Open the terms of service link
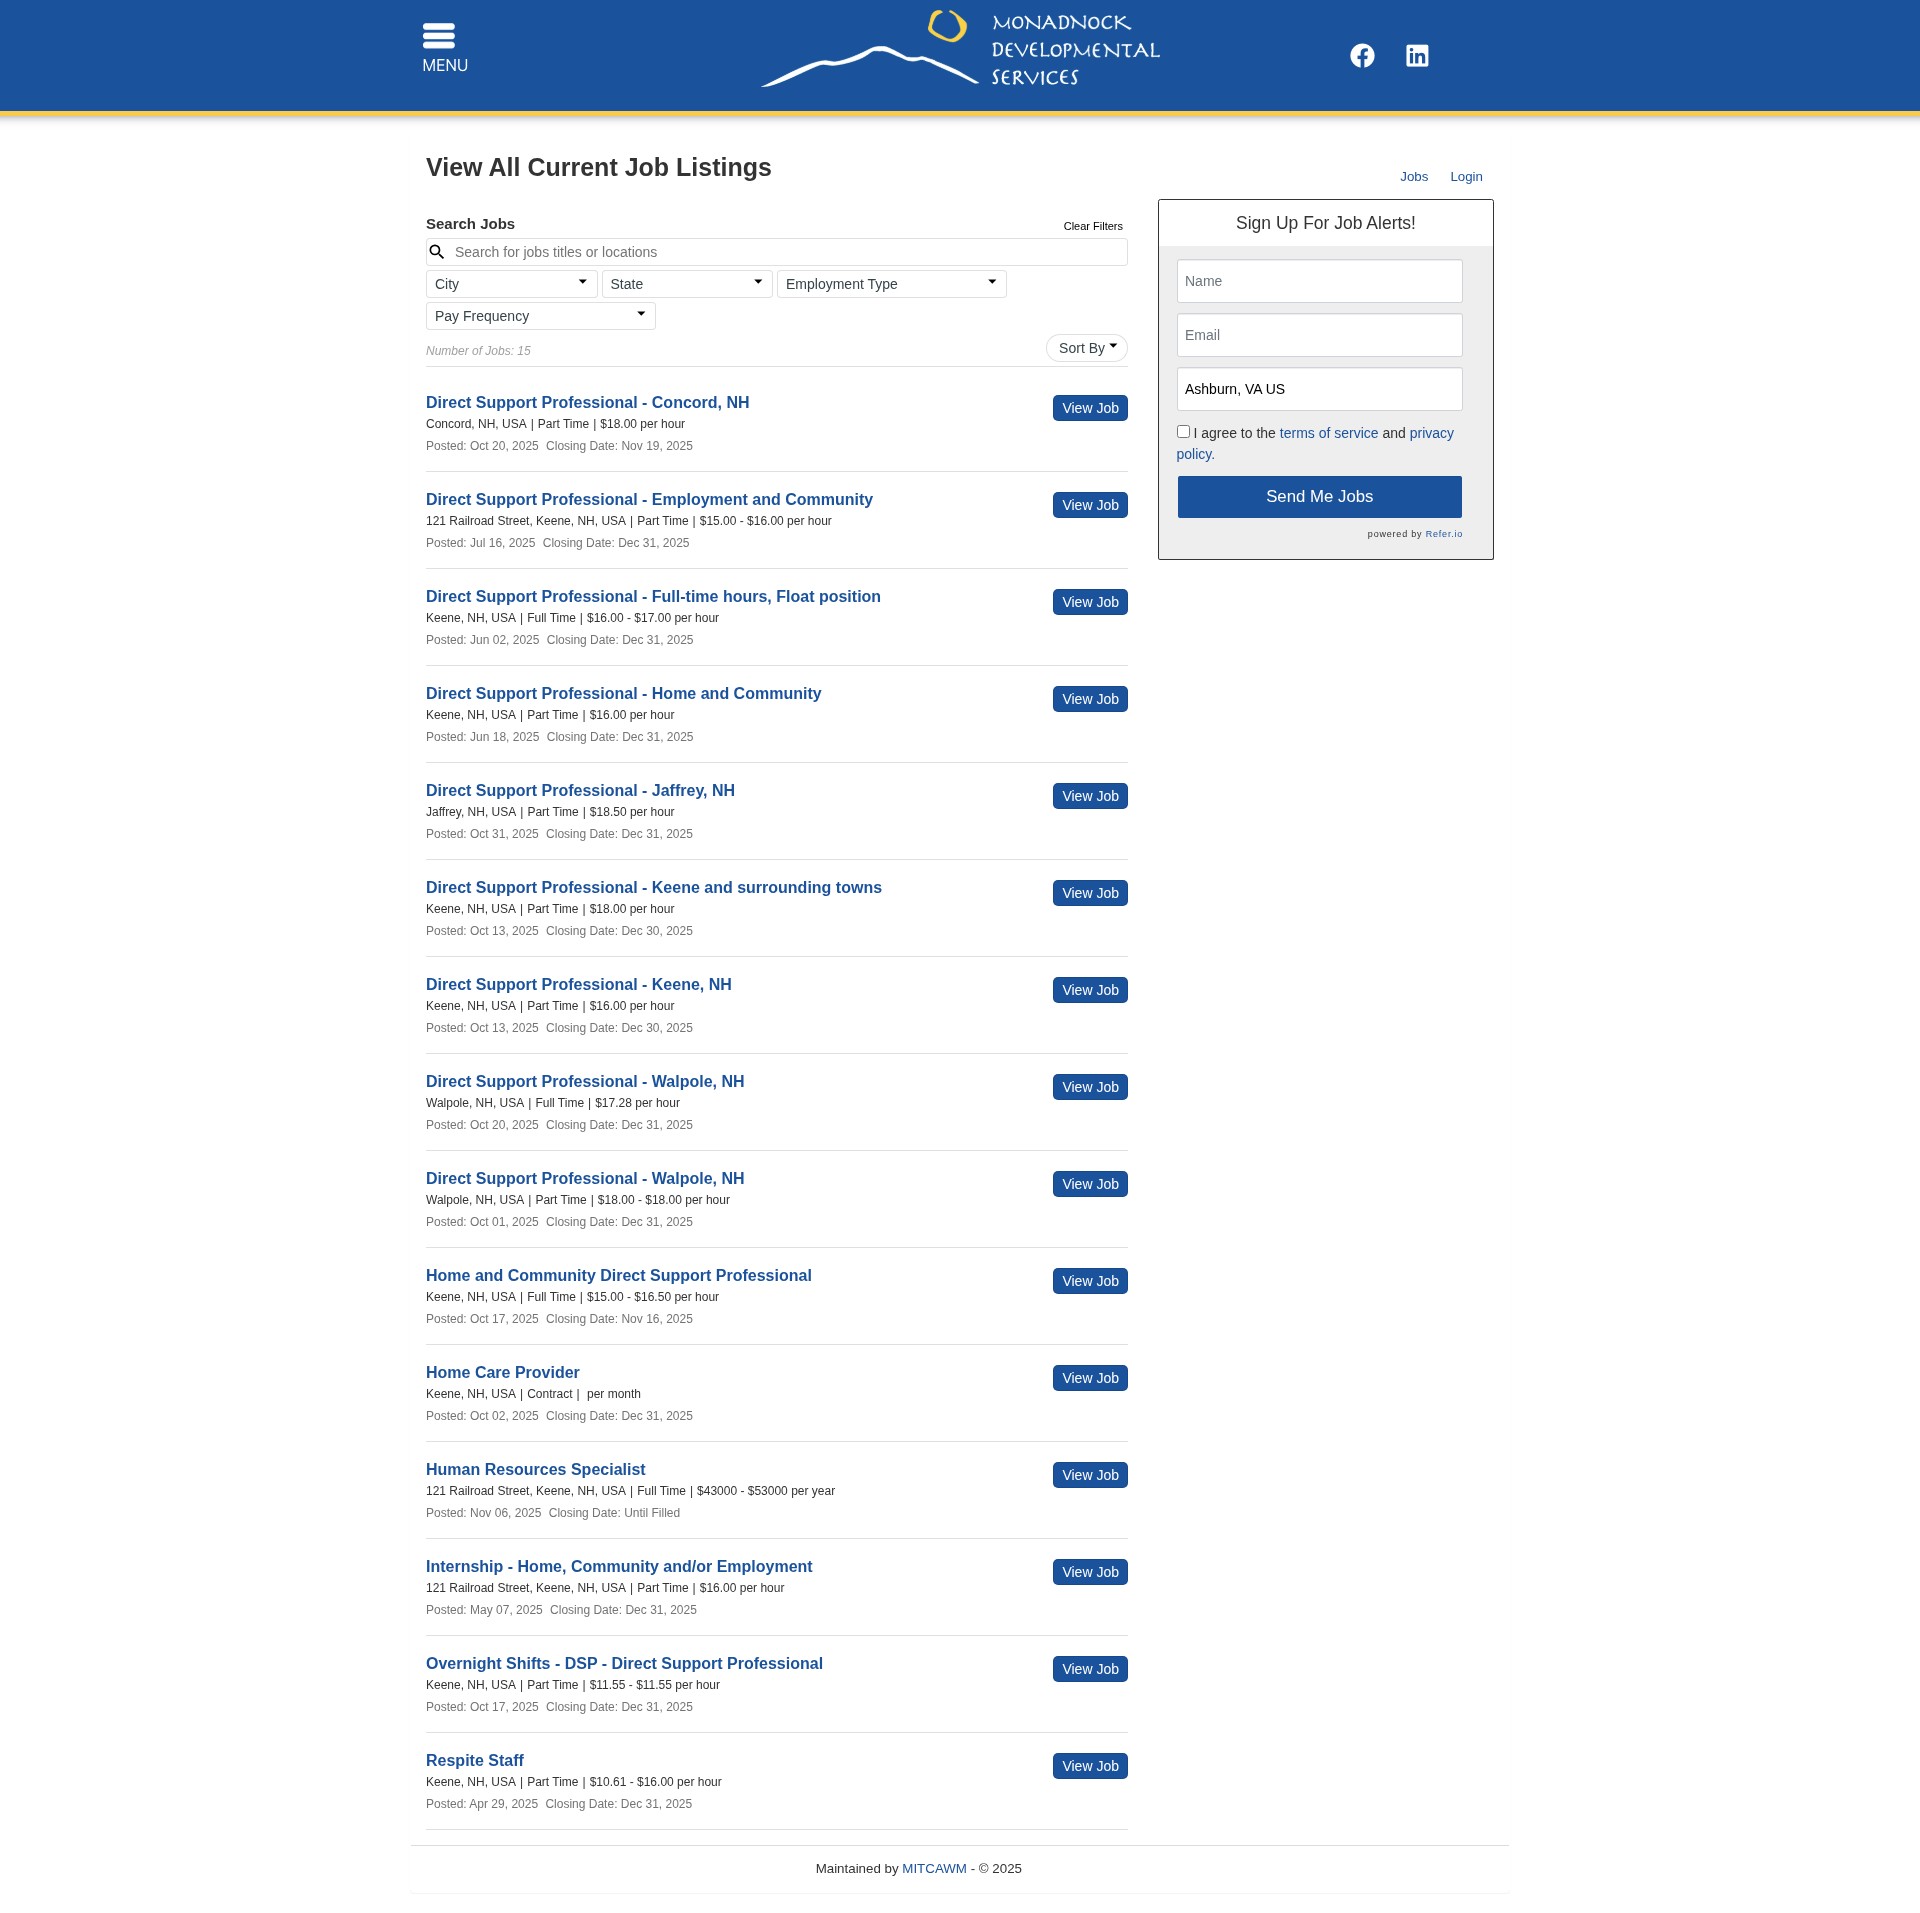The image size is (1920, 1913). (1329, 433)
